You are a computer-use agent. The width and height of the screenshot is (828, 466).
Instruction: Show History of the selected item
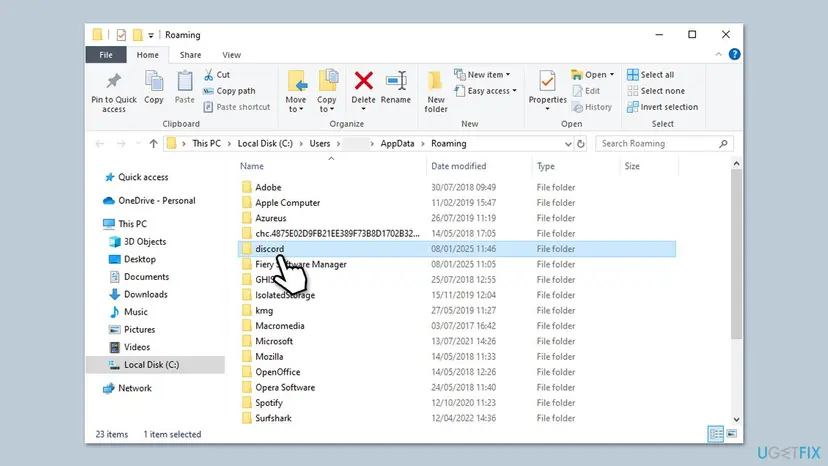click(x=592, y=107)
